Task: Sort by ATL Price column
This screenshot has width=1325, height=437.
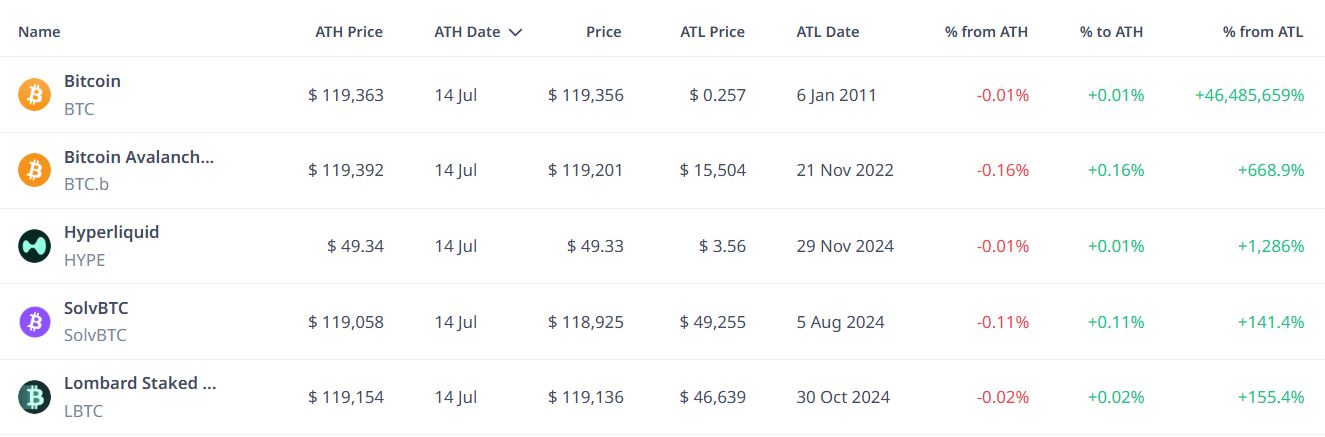Action: [x=712, y=32]
